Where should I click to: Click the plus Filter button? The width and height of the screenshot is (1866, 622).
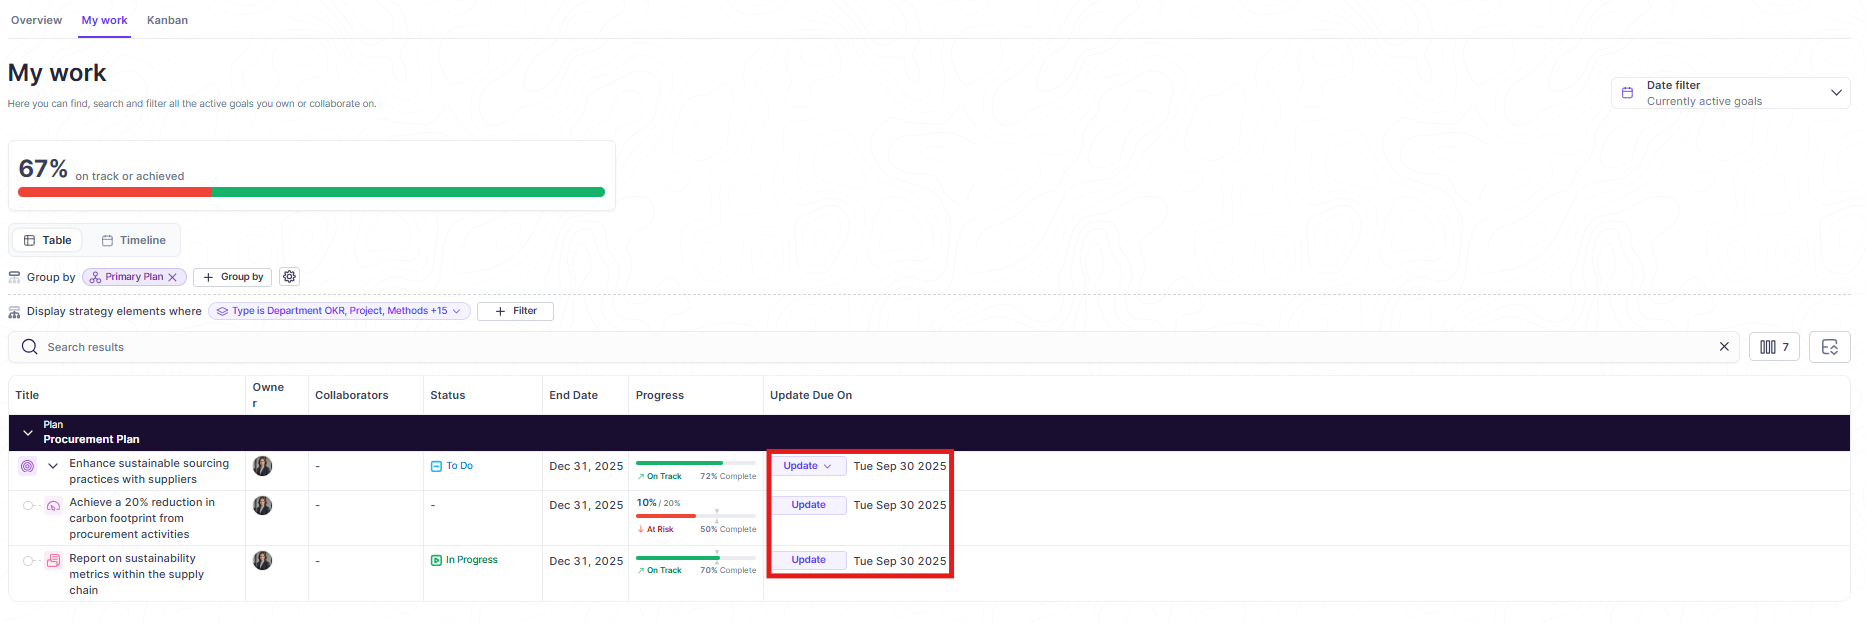(x=515, y=311)
